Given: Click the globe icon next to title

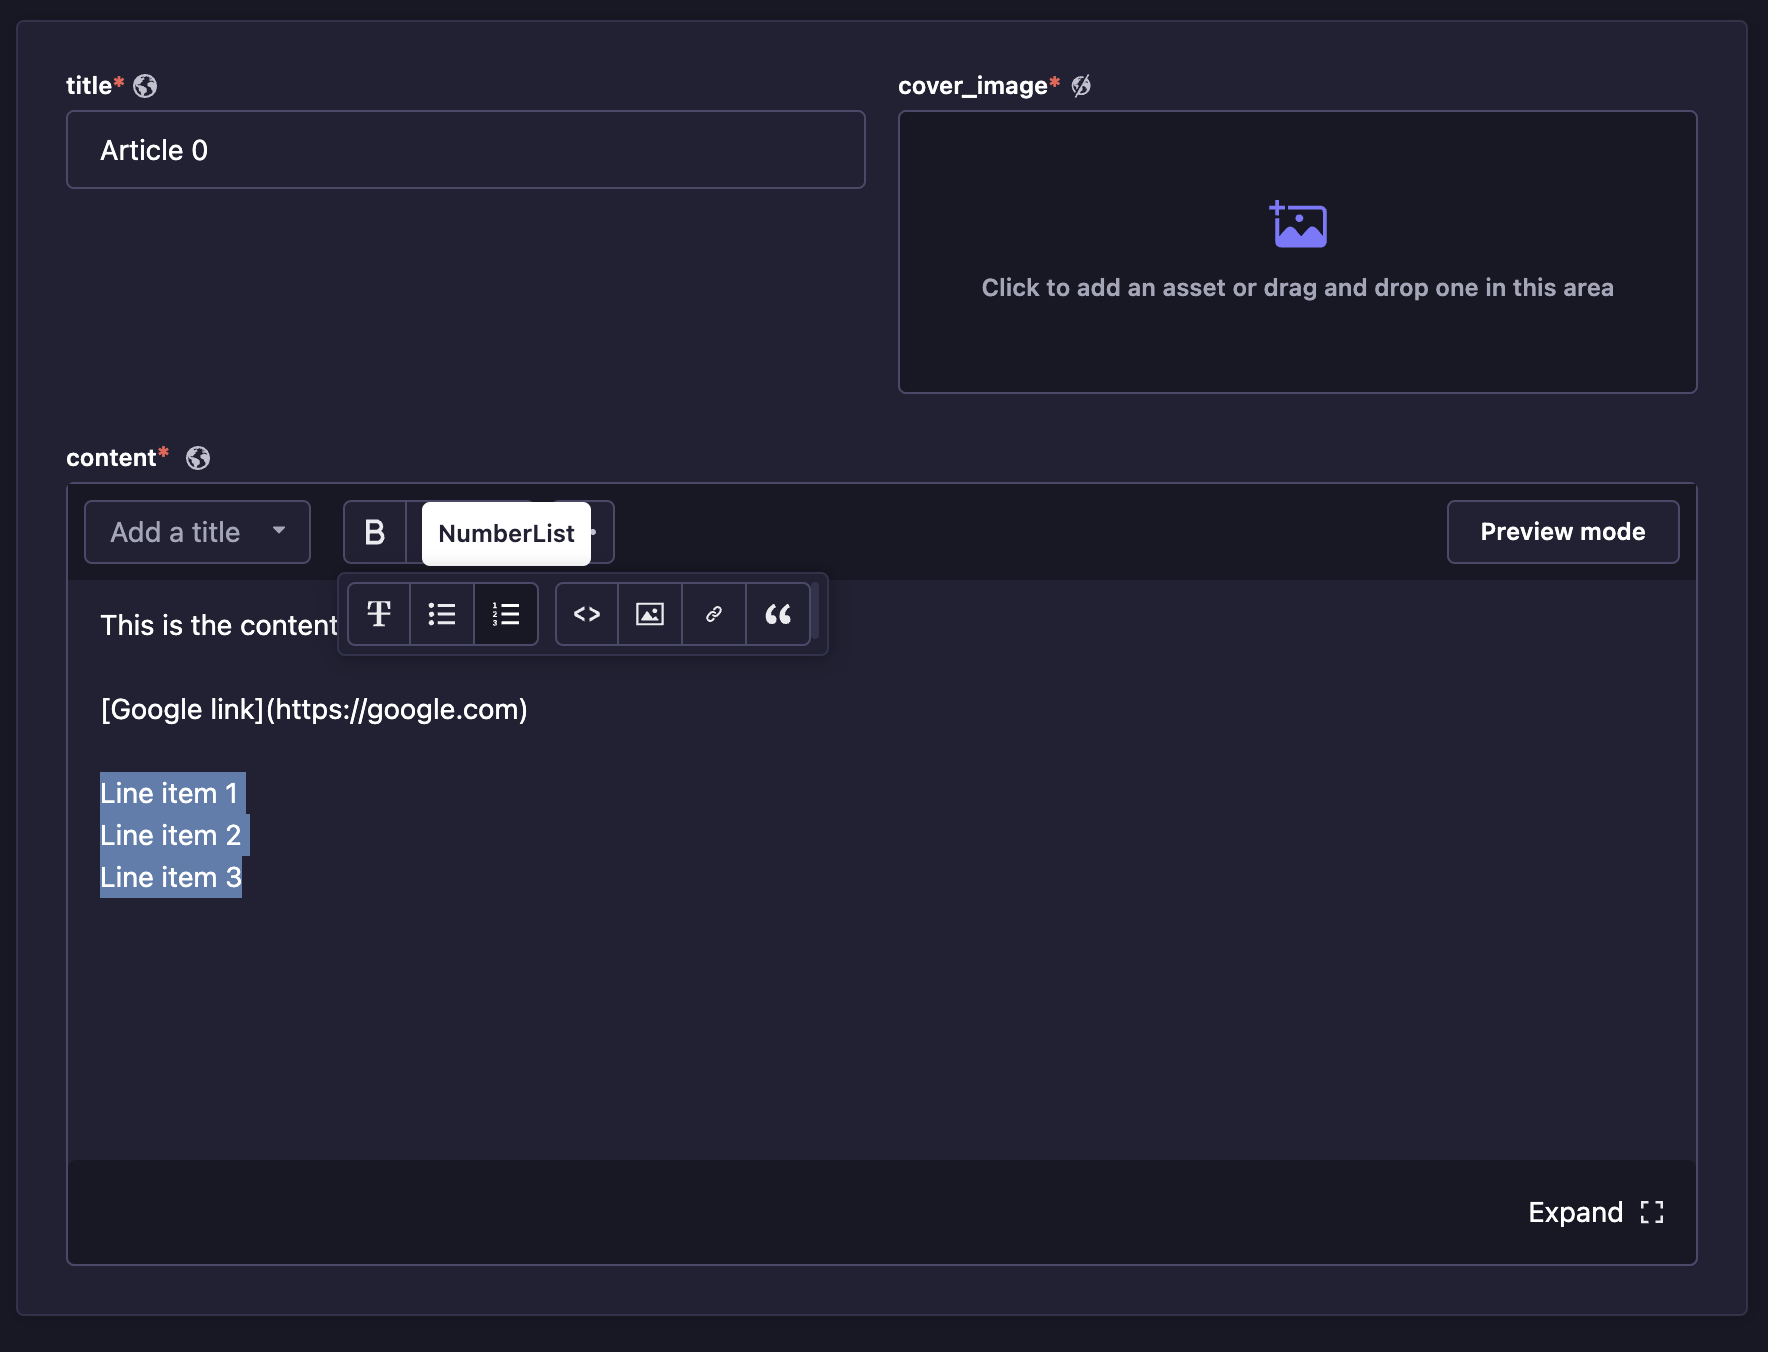Looking at the screenshot, I should [x=146, y=85].
